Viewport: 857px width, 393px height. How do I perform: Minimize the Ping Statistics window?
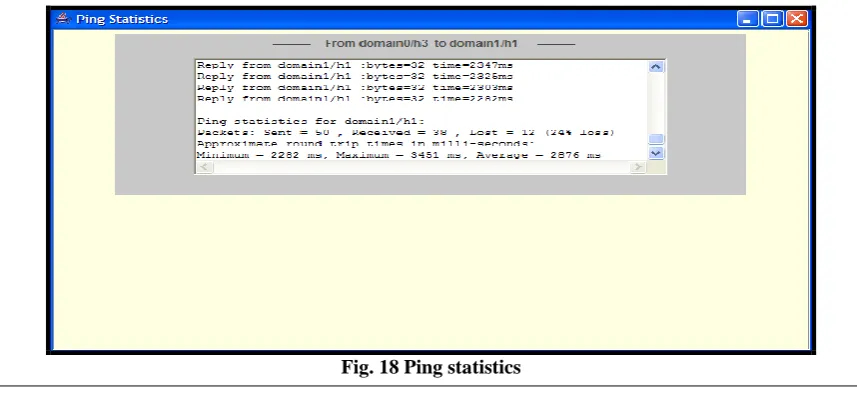(747, 19)
